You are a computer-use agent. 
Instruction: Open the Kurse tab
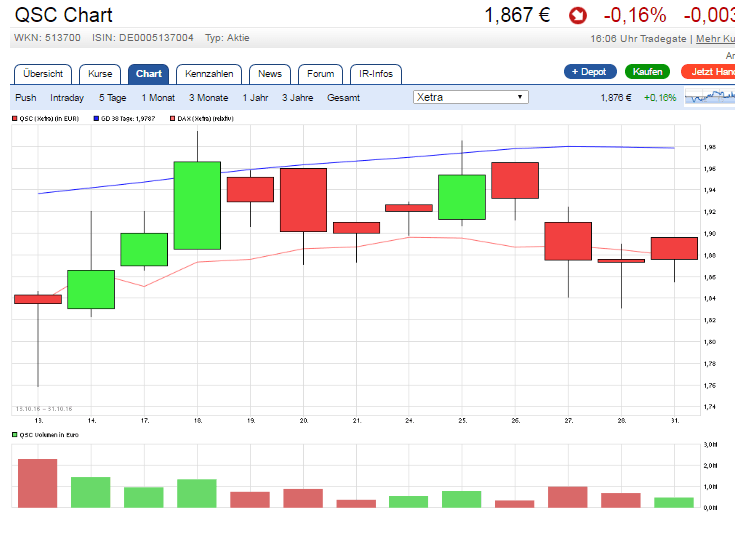(100, 74)
